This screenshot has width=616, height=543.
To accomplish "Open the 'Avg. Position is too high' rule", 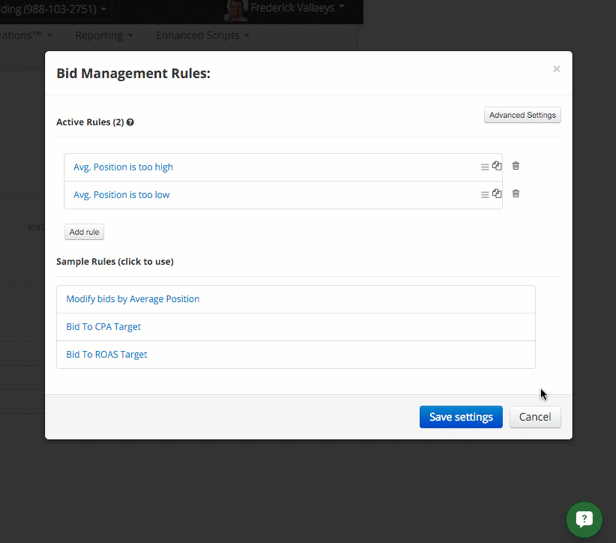I will click(123, 167).
